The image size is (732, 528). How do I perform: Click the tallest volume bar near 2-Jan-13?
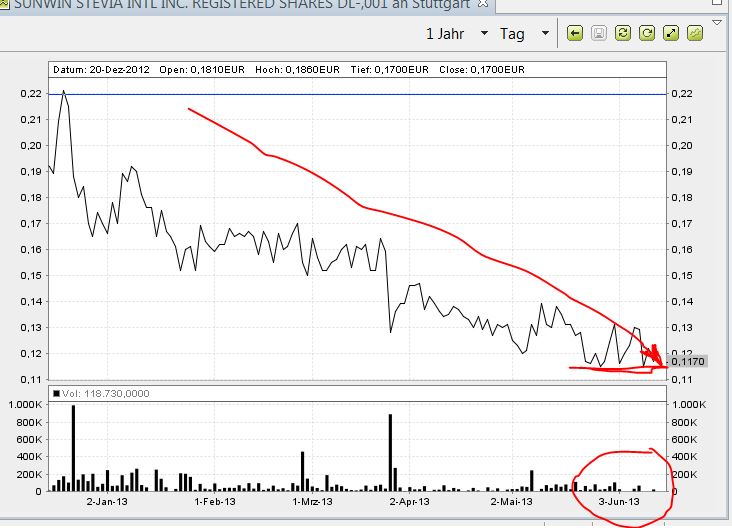[73, 448]
